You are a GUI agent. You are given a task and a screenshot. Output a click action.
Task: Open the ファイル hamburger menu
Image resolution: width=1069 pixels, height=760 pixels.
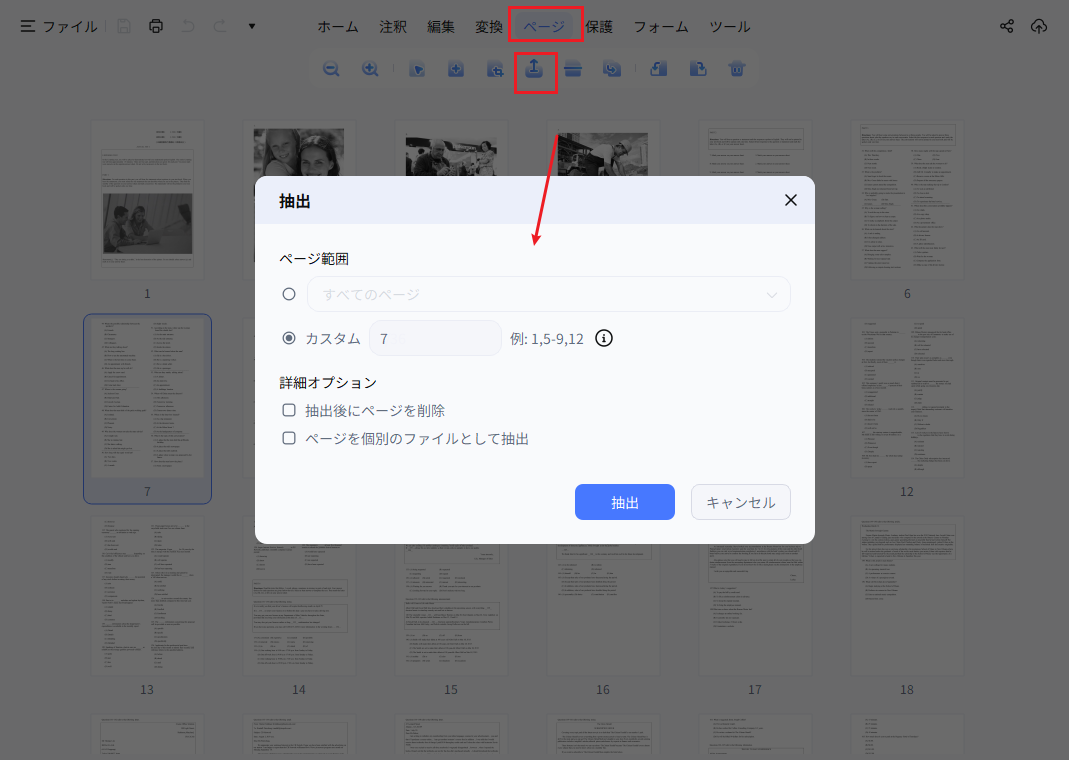(59, 27)
